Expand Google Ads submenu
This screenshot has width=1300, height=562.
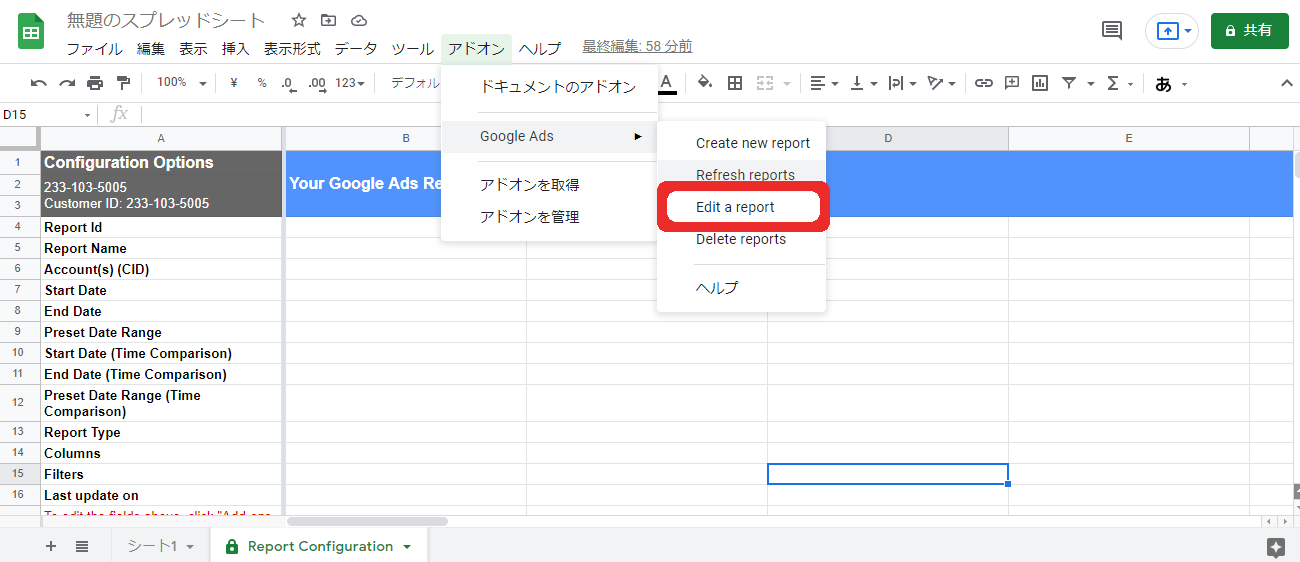coord(550,136)
